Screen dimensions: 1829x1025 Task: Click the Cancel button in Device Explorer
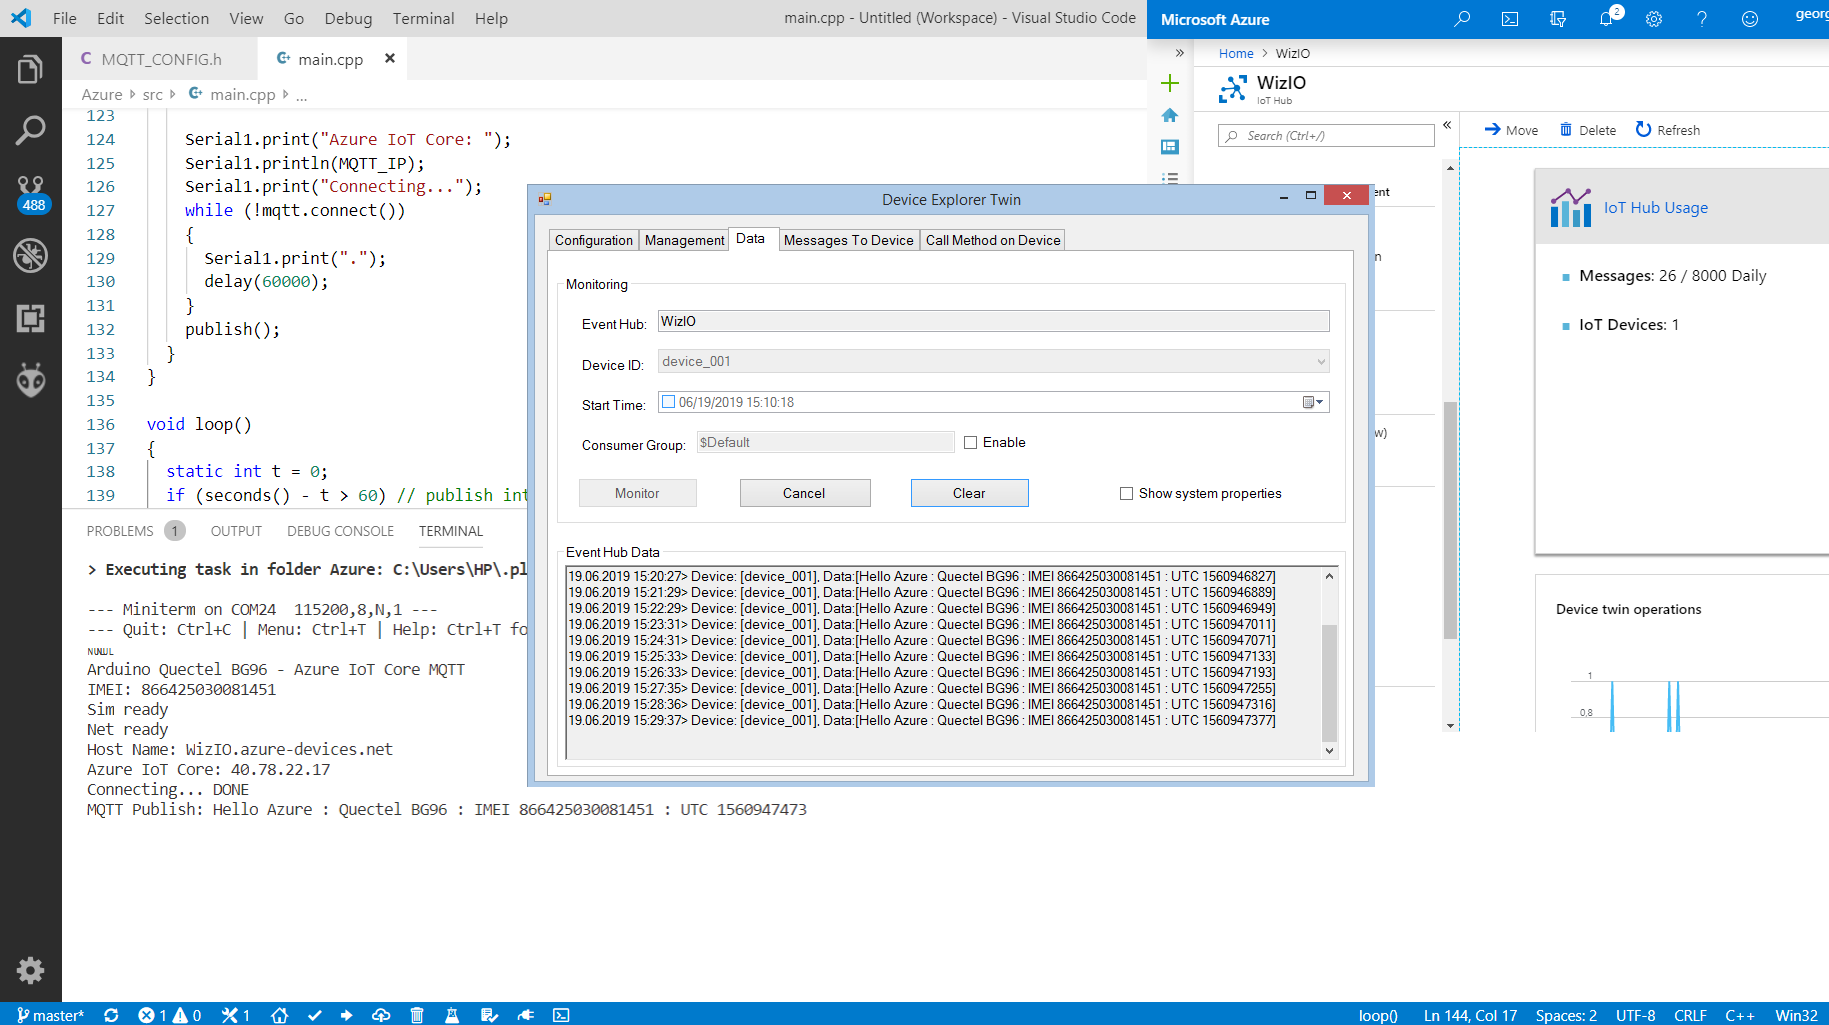(x=805, y=493)
